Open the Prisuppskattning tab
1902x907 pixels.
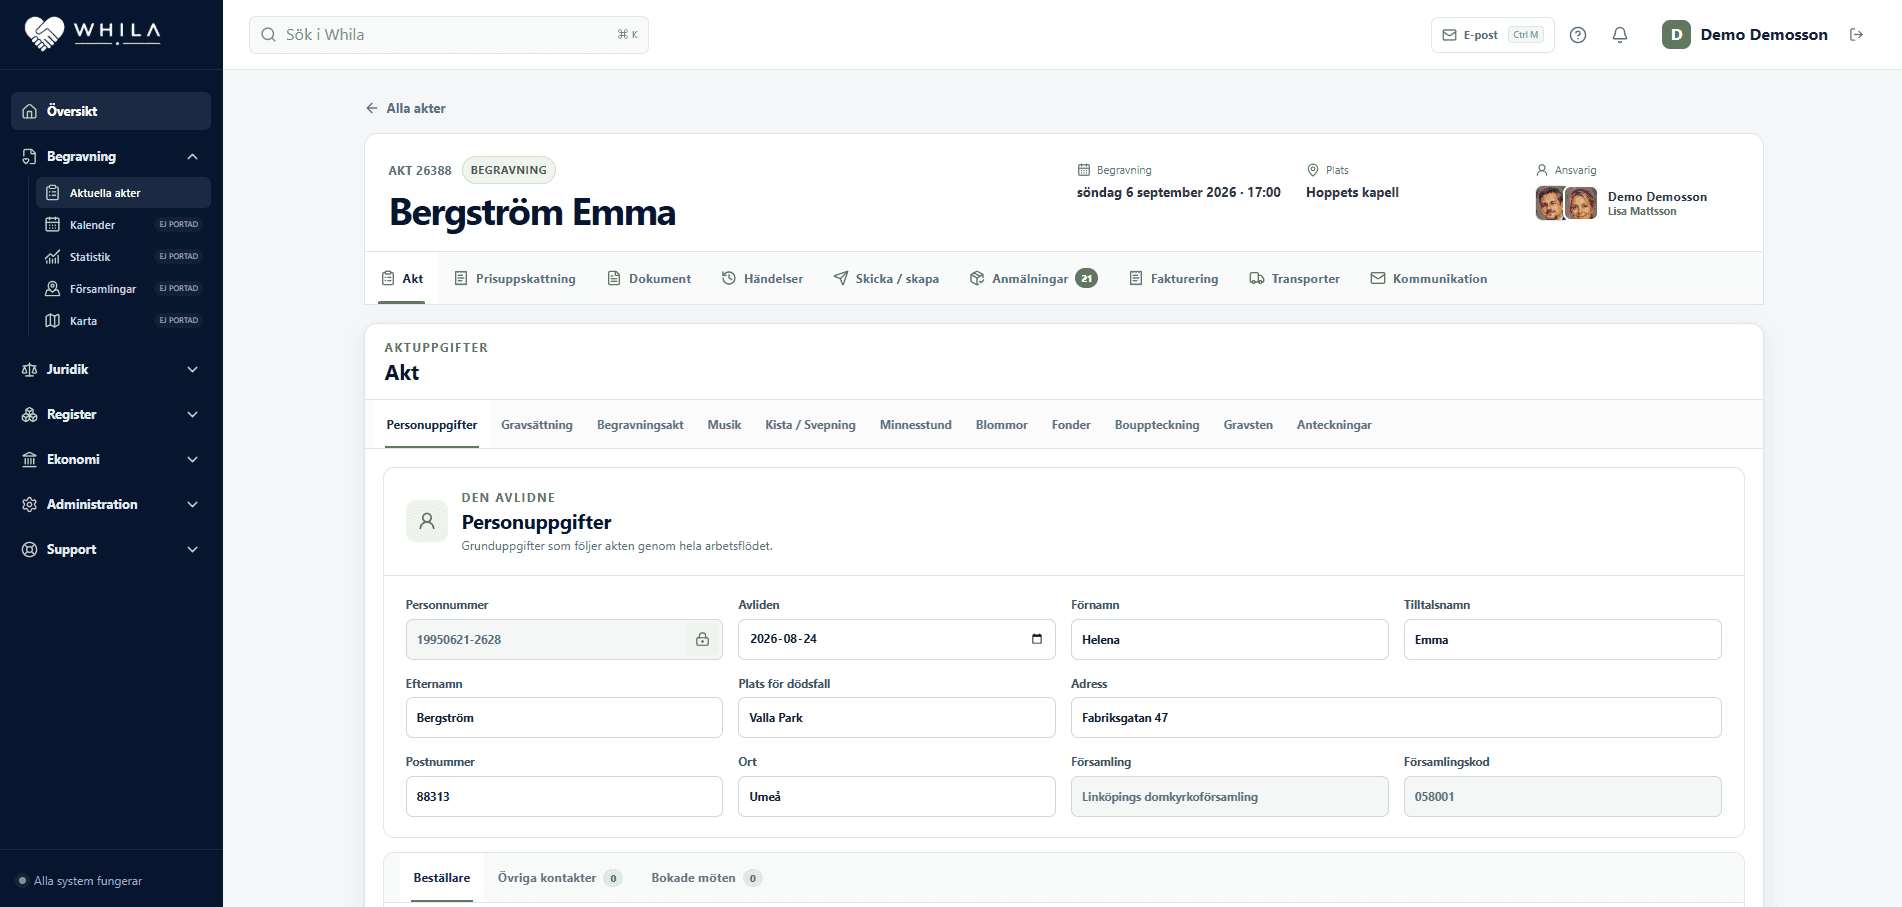[x=515, y=279]
